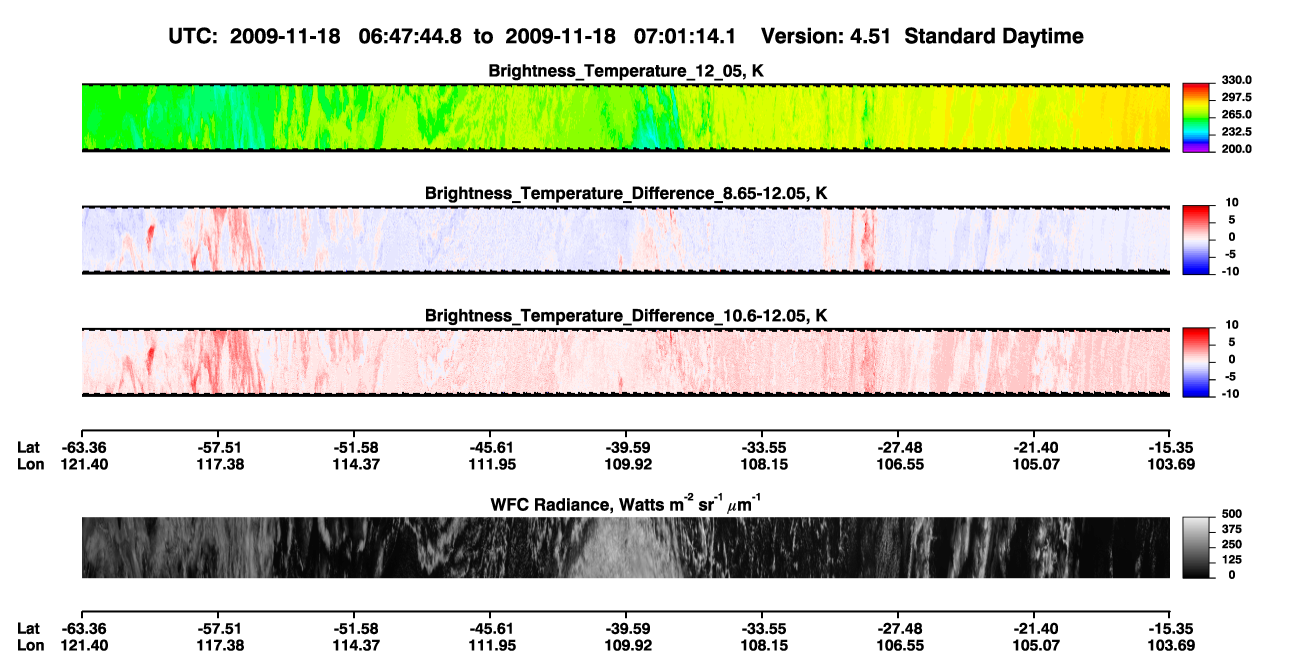Click the grayscale WFC radiance colorbar

pyautogui.click(x=1196, y=547)
